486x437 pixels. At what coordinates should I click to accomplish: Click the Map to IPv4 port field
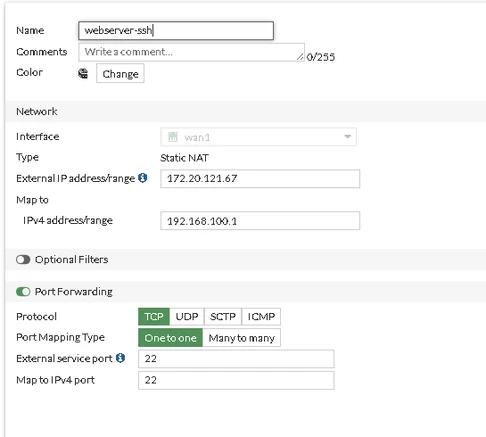coord(236,380)
